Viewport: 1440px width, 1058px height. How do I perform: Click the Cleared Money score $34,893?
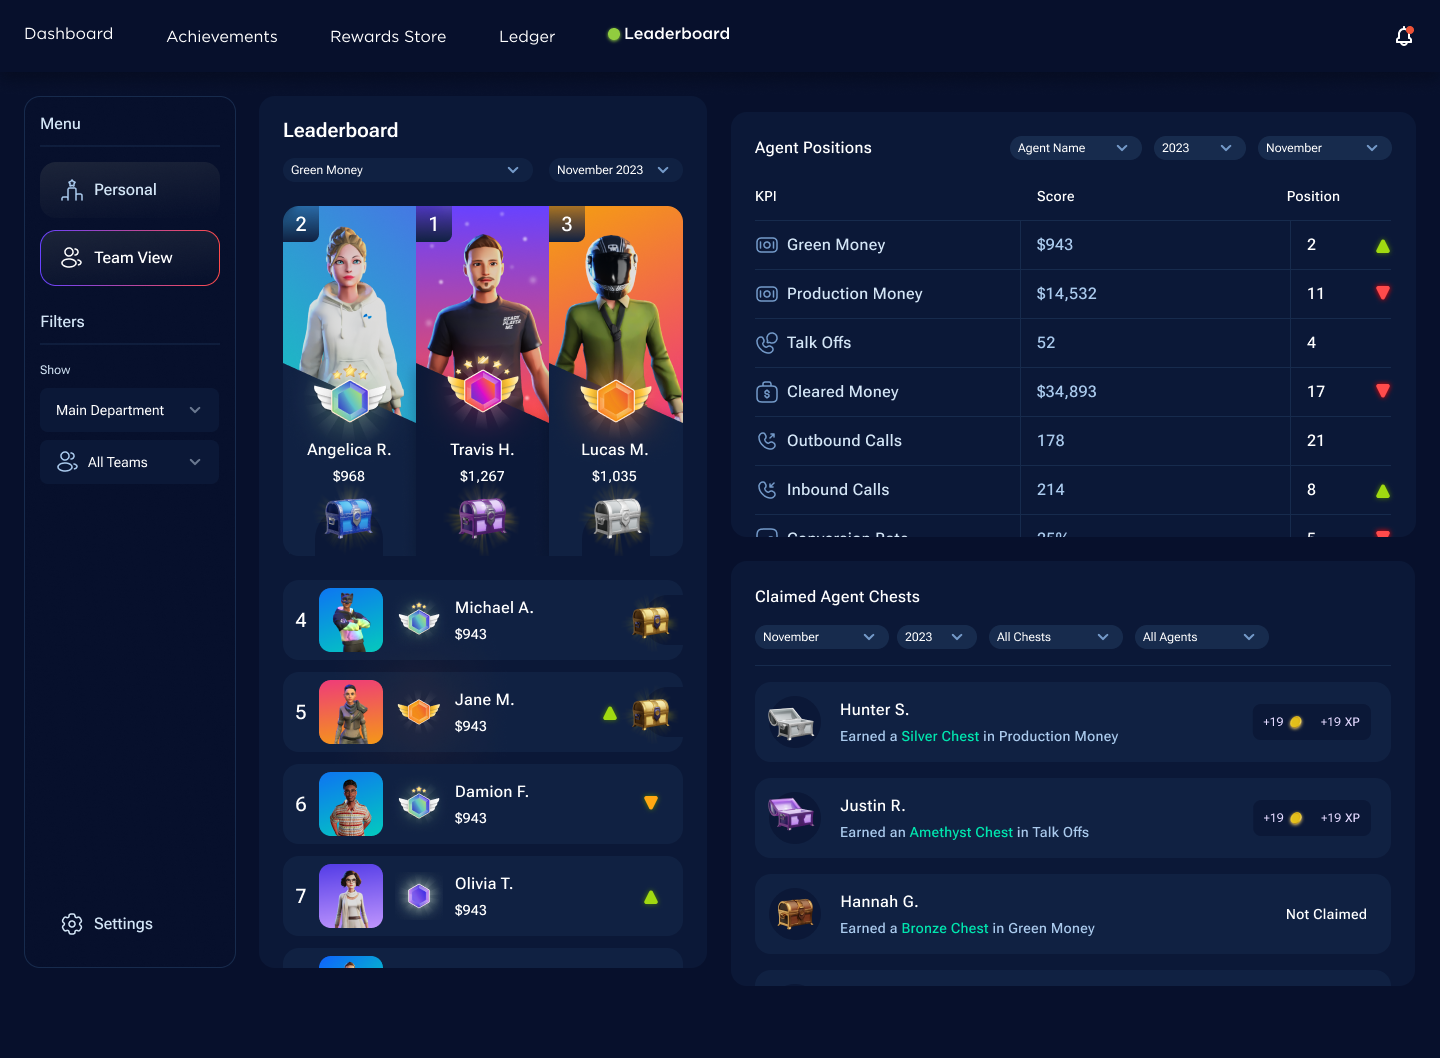click(x=1066, y=392)
